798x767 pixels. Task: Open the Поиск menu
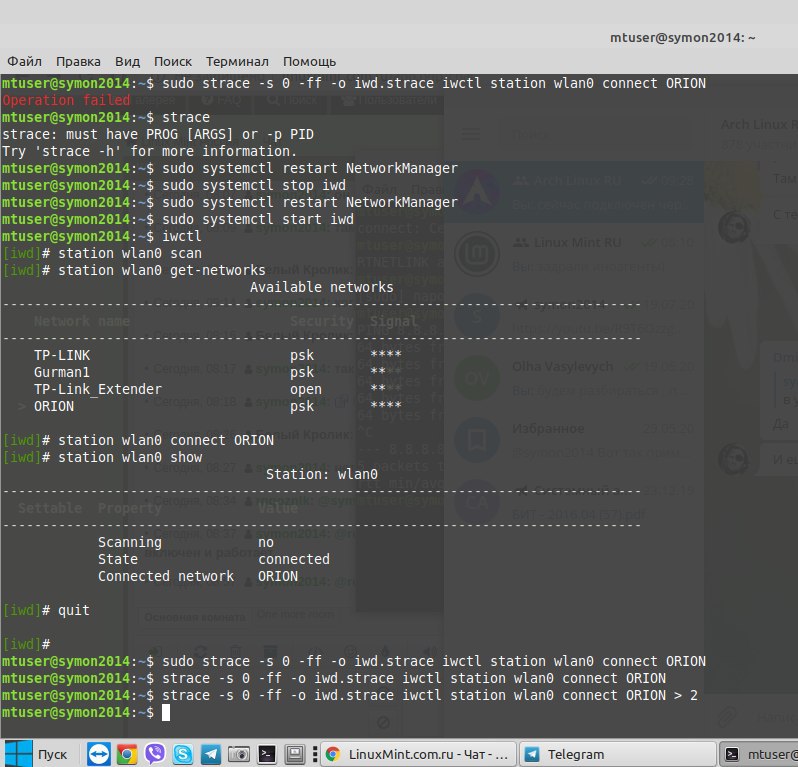tap(173, 61)
